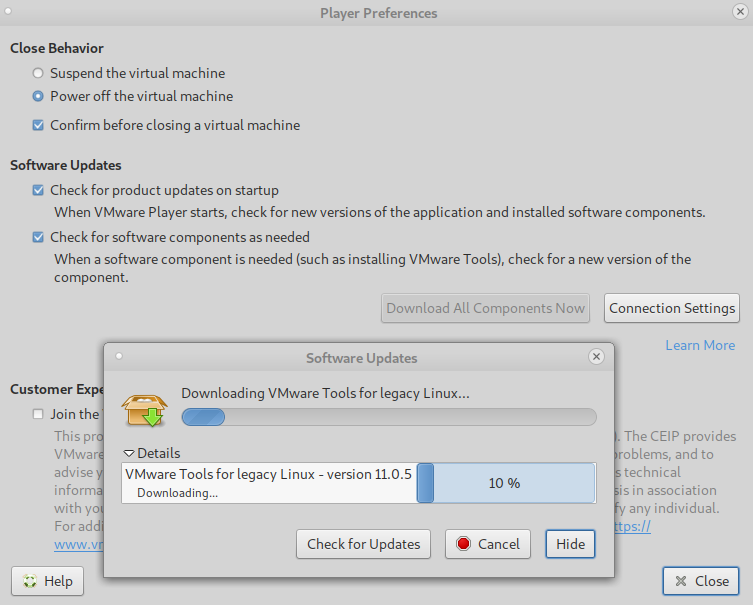The height and width of the screenshot is (605, 753).
Task: Click the overall download progress bar
Action: tap(388, 417)
